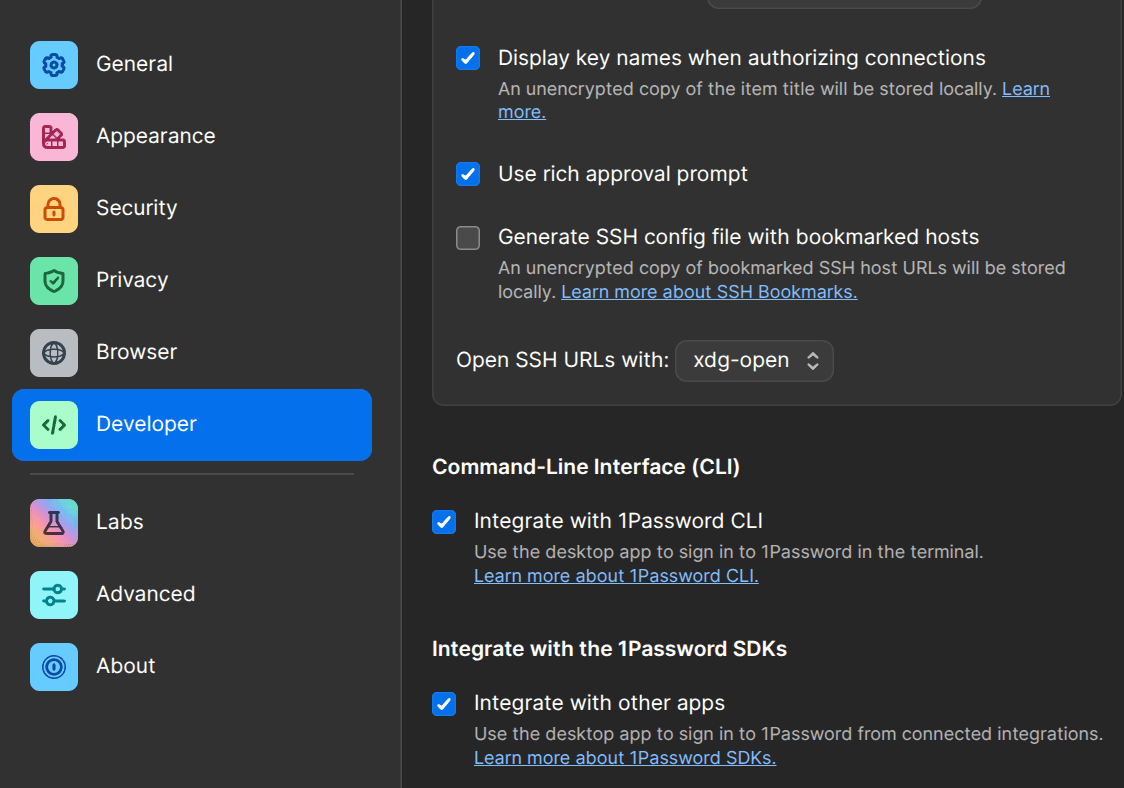Click the General gear icon
This screenshot has height=788, width=1124.
tap(54, 65)
